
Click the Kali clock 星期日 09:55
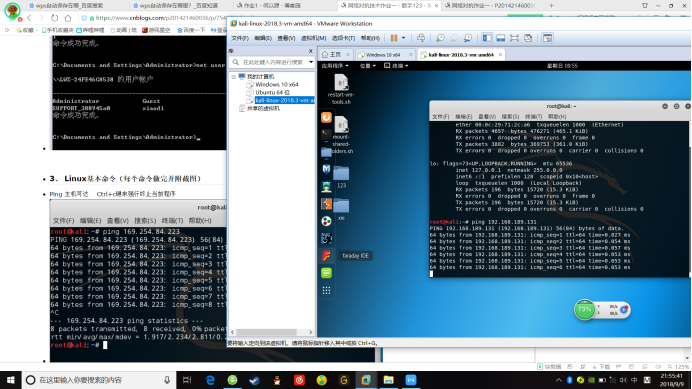click(562, 66)
